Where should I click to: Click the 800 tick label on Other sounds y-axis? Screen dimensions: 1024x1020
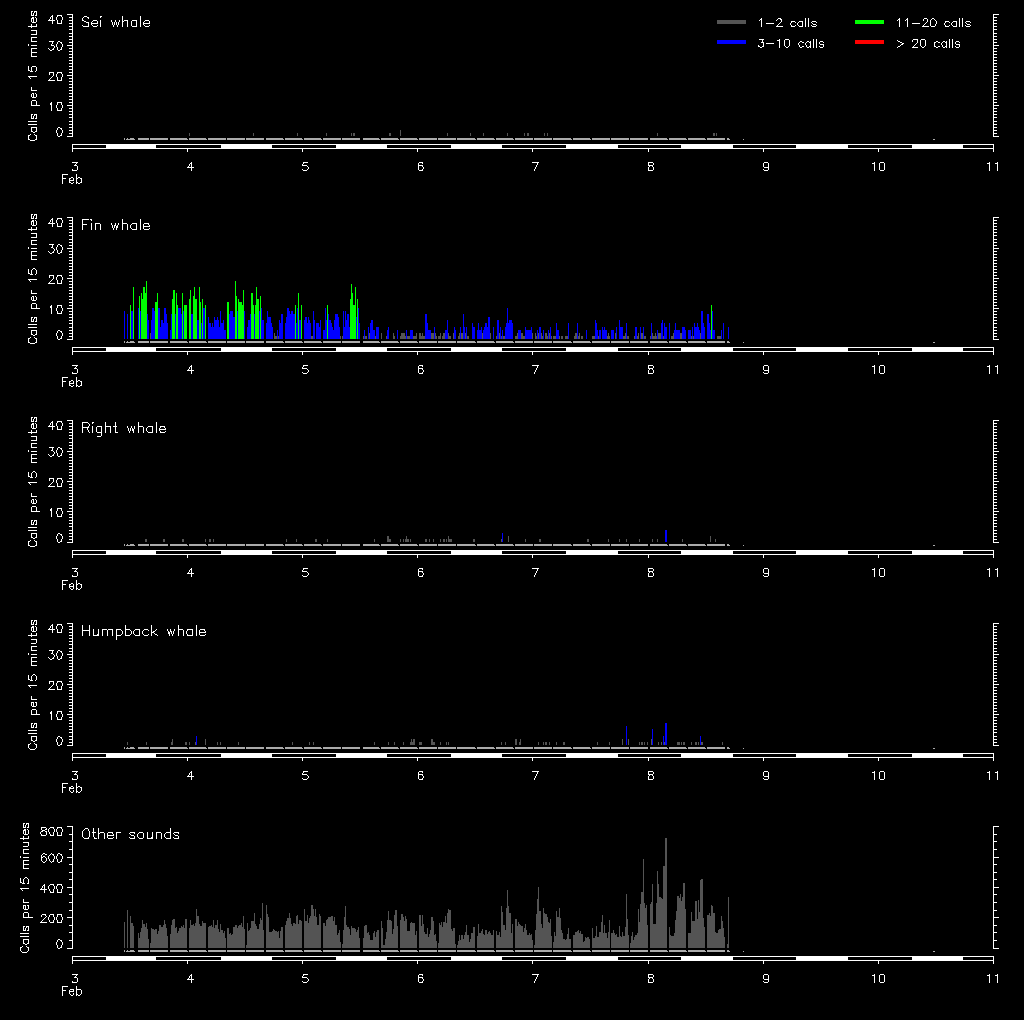pyautogui.click(x=51, y=831)
